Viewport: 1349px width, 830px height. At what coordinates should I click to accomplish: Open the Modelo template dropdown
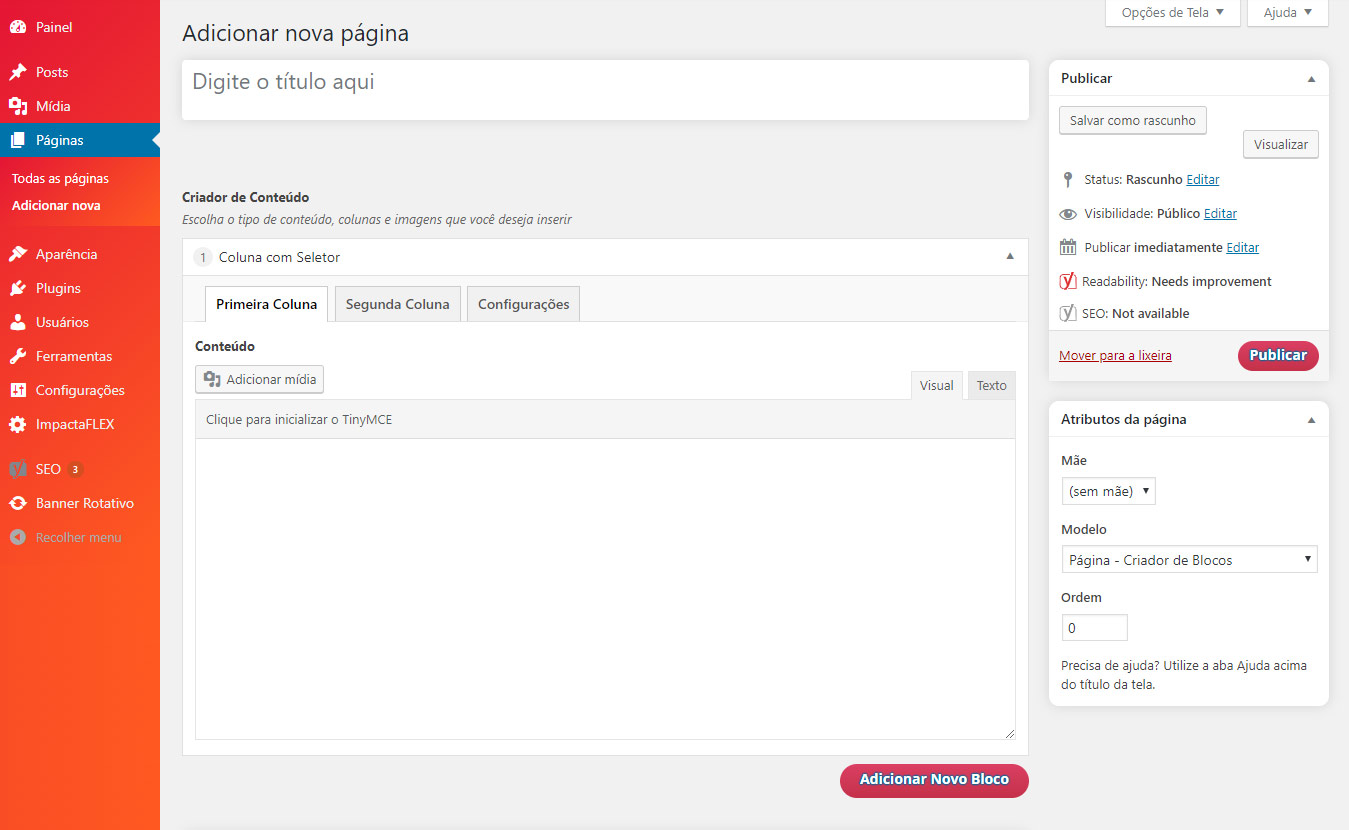tap(1189, 560)
